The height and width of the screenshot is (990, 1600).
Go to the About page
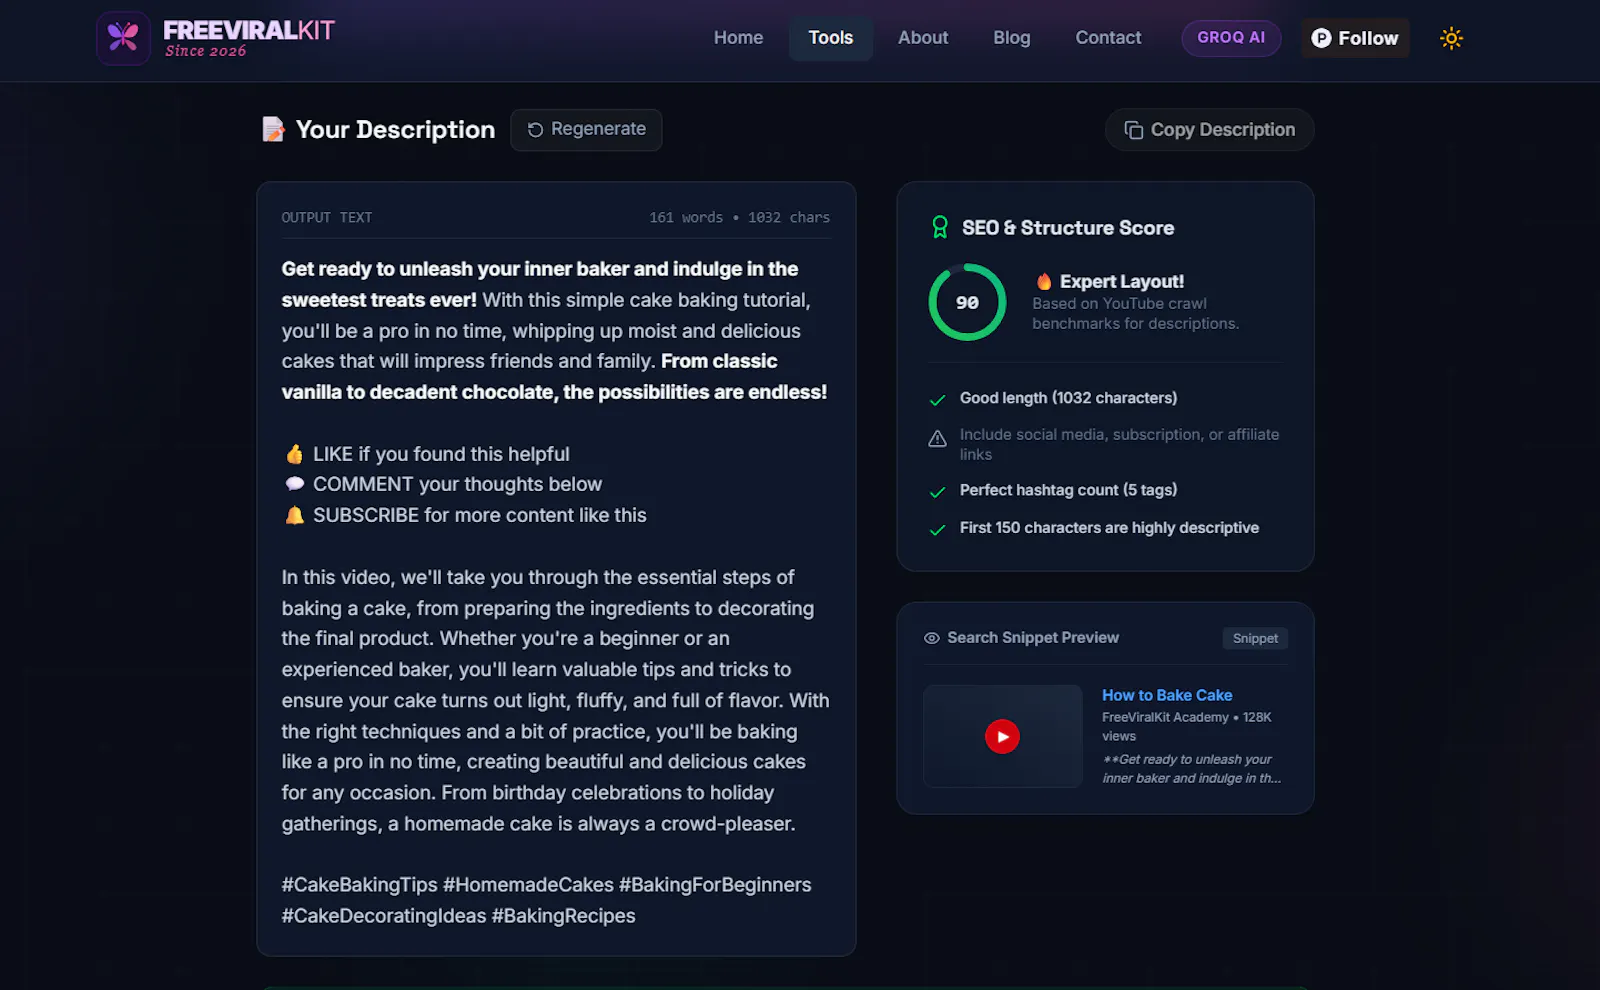tap(923, 38)
